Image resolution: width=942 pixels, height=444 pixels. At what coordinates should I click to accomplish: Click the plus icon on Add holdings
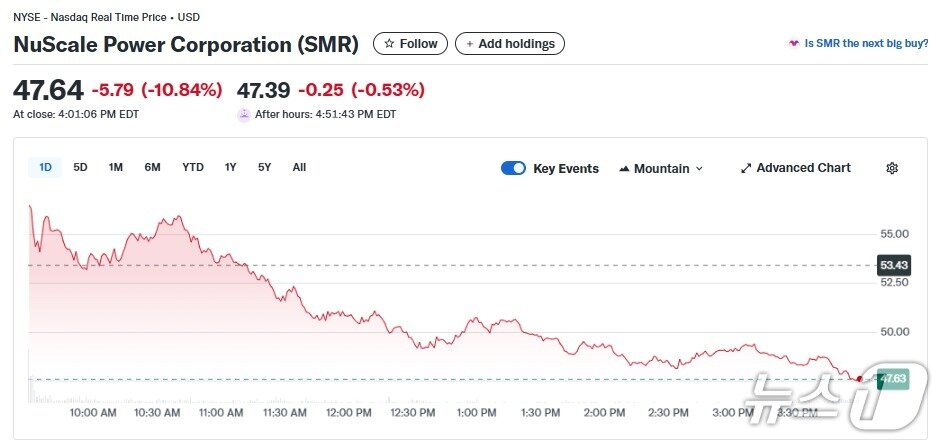[470, 44]
